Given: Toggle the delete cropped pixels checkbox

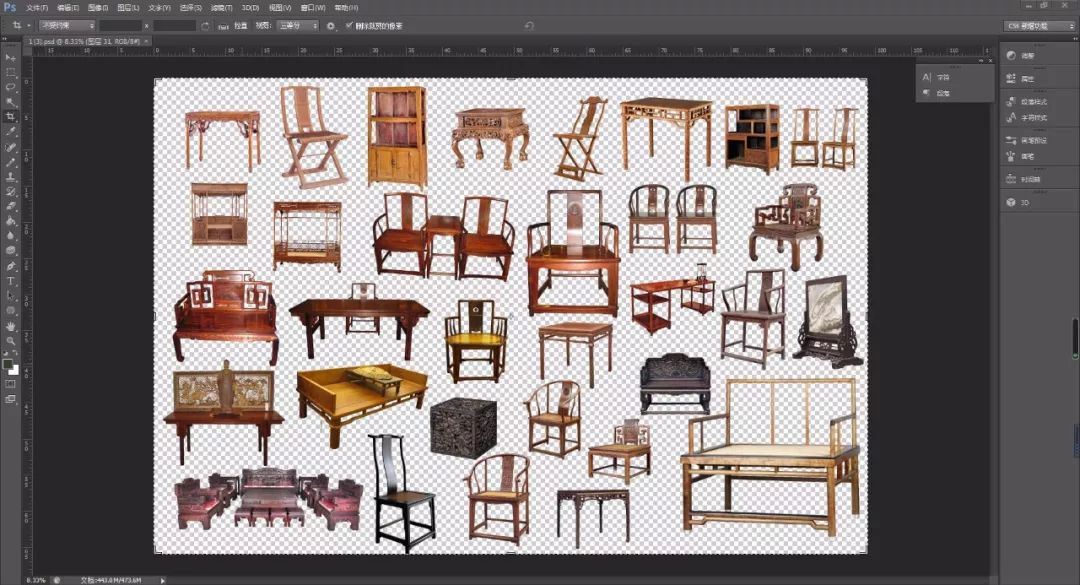Looking at the screenshot, I should coord(348,25).
